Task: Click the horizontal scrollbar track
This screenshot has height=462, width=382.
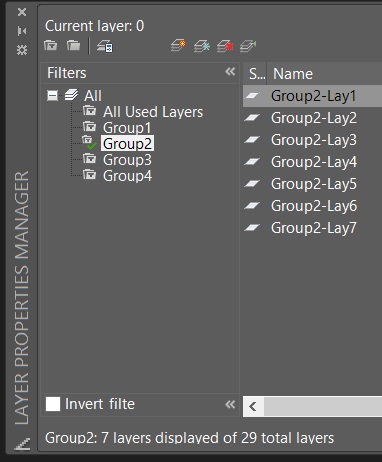Action: (x=323, y=406)
